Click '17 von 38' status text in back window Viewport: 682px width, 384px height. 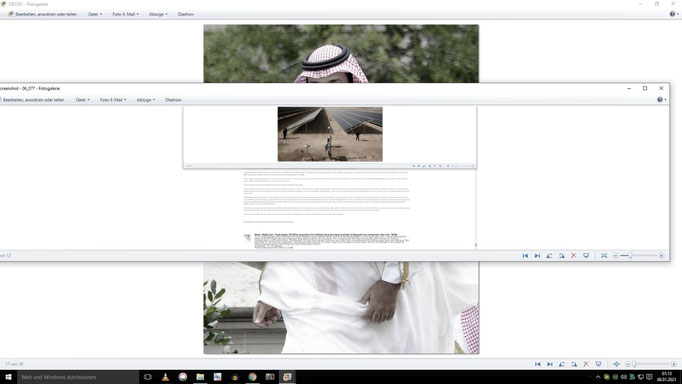pyautogui.click(x=14, y=364)
